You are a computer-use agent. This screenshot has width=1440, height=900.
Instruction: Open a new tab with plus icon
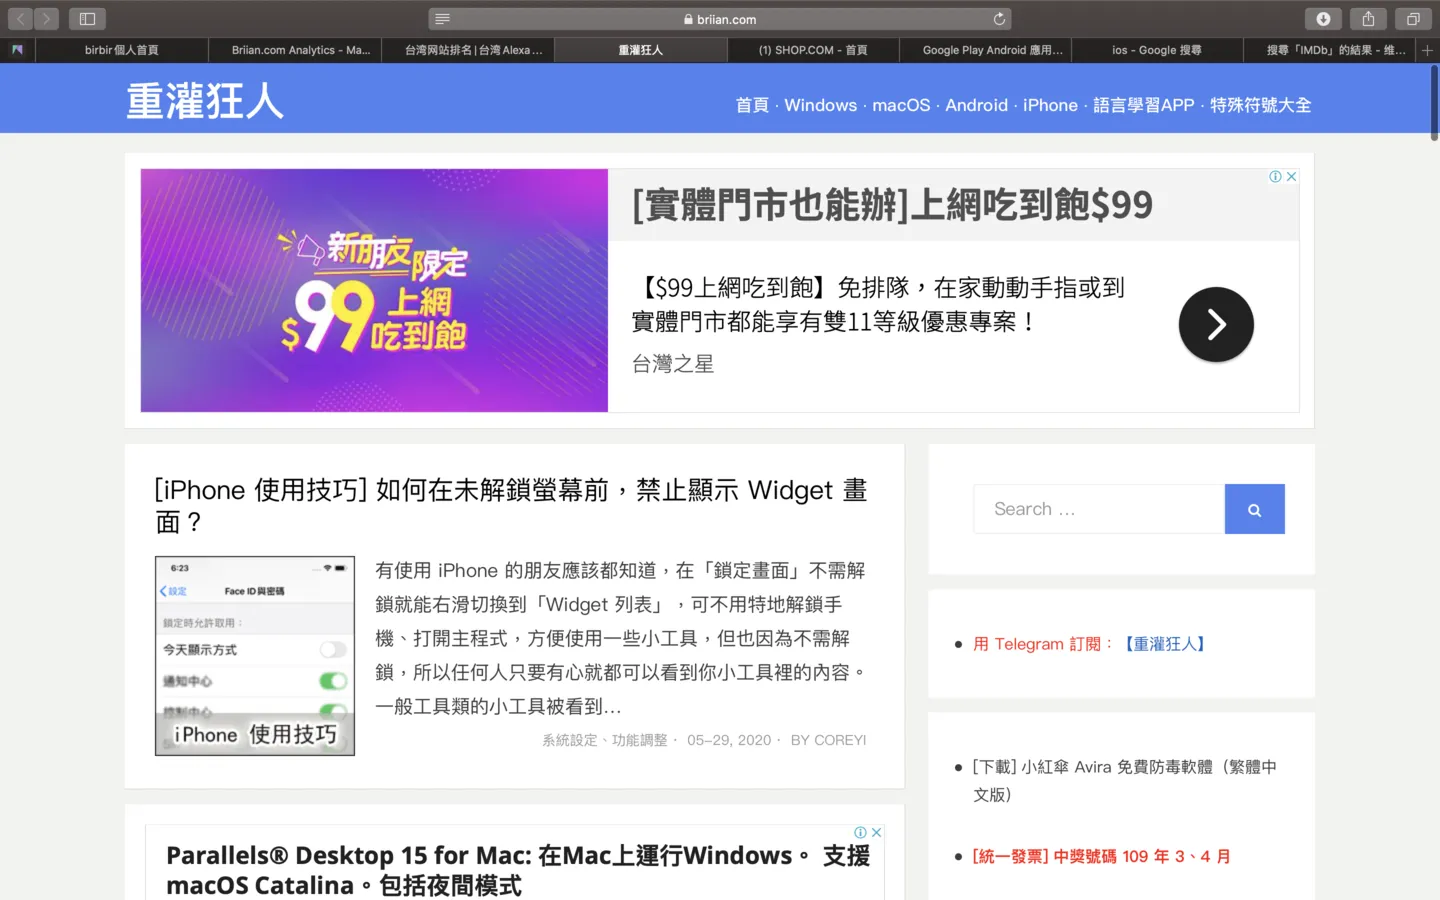pyautogui.click(x=1427, y=50)
